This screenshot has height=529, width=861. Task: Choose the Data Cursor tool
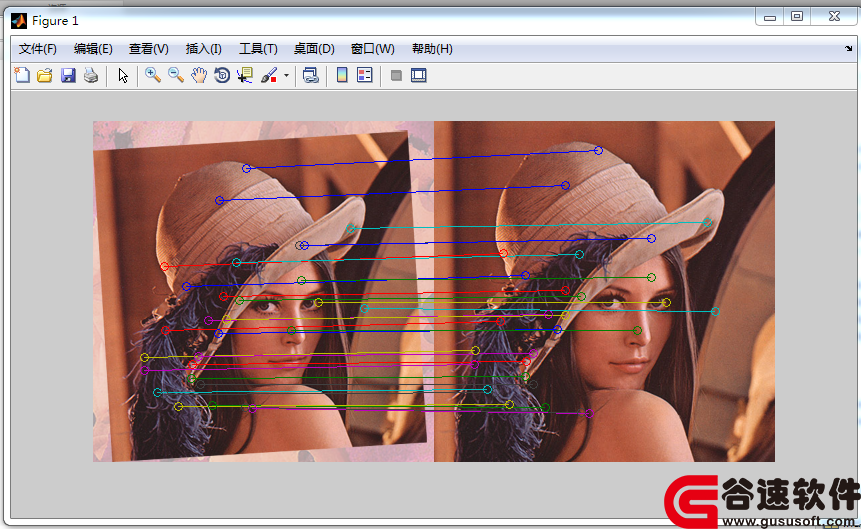(x=245, y=75)
